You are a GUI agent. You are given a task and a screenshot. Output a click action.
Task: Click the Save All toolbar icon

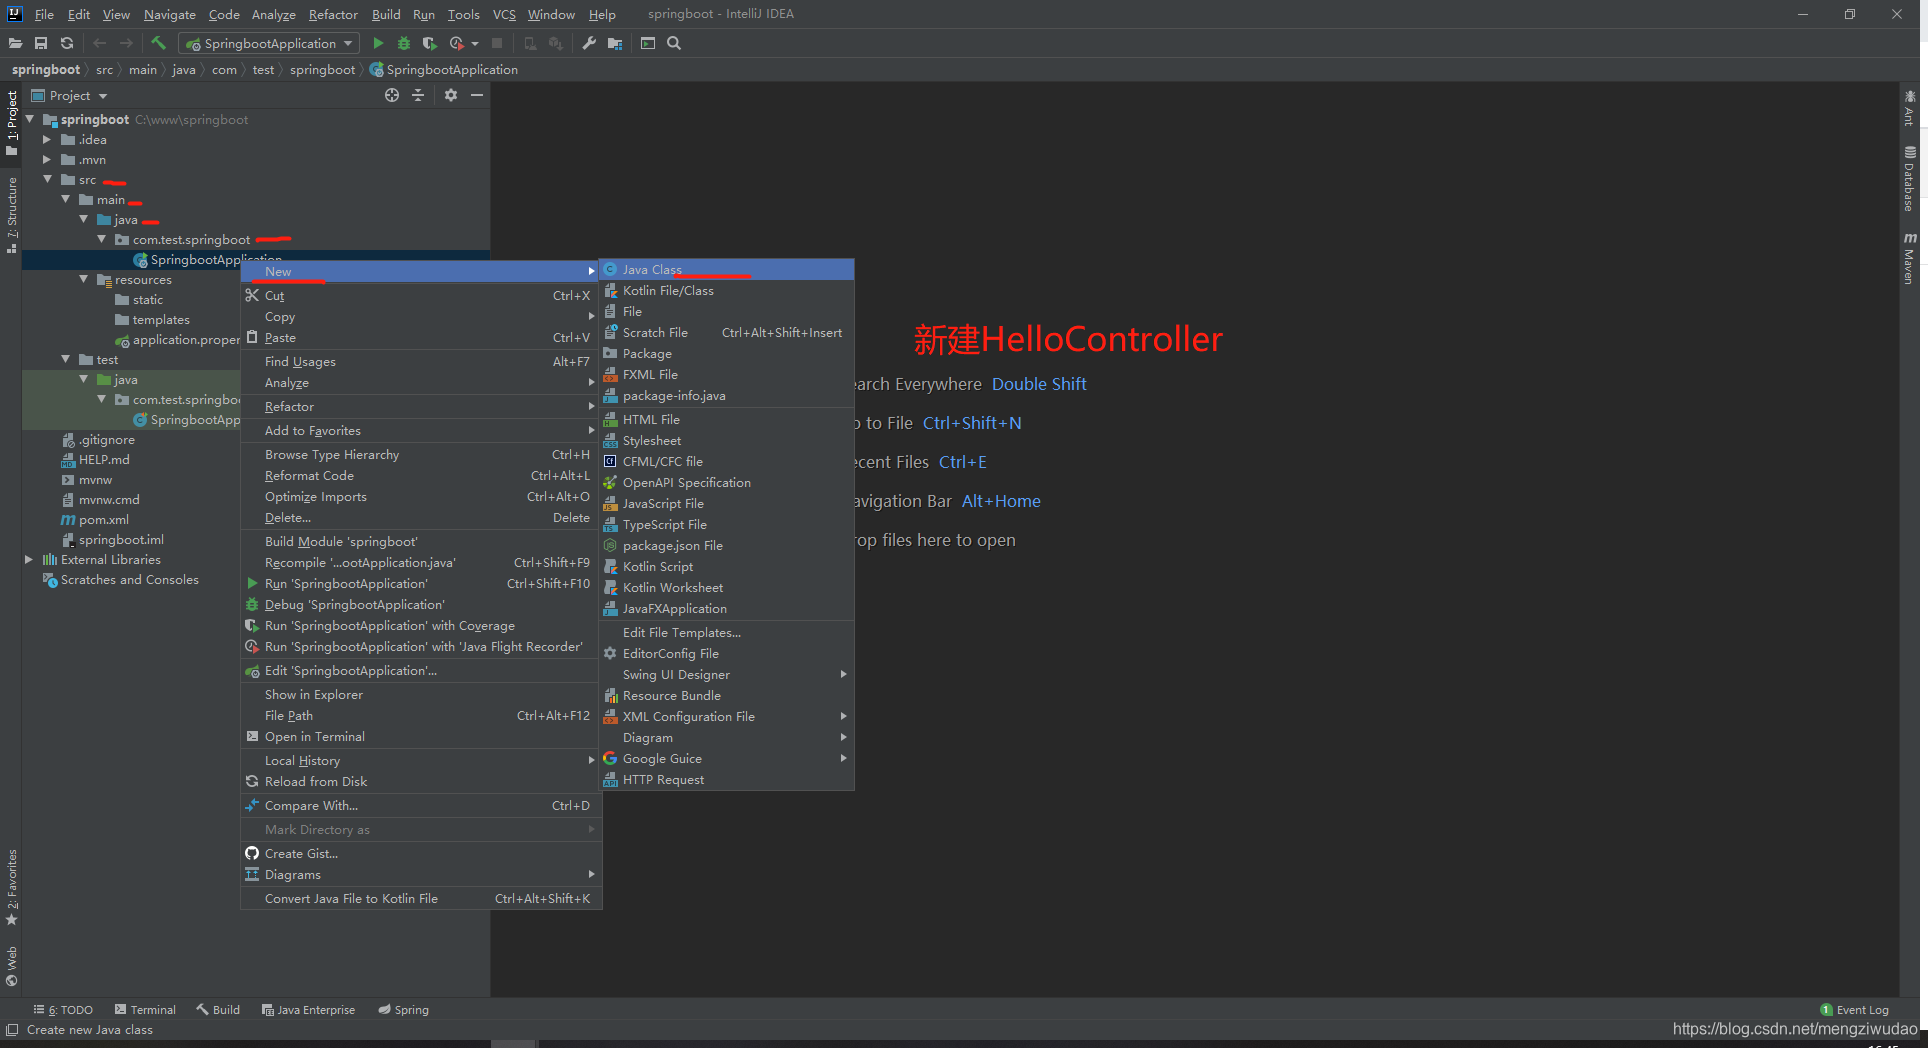point(41,43)
